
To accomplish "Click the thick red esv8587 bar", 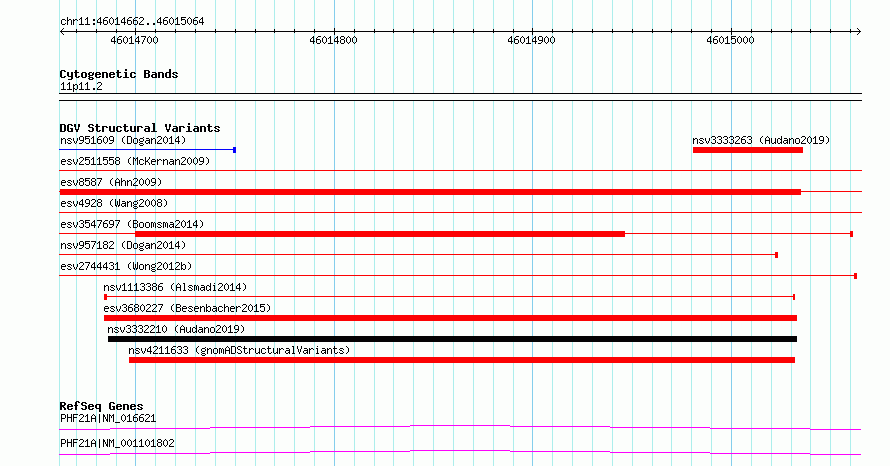I will click(430, 192).
